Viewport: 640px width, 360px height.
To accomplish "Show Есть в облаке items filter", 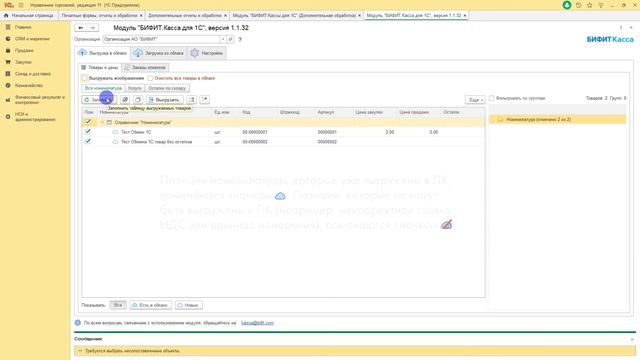I will tap(151, 305).
